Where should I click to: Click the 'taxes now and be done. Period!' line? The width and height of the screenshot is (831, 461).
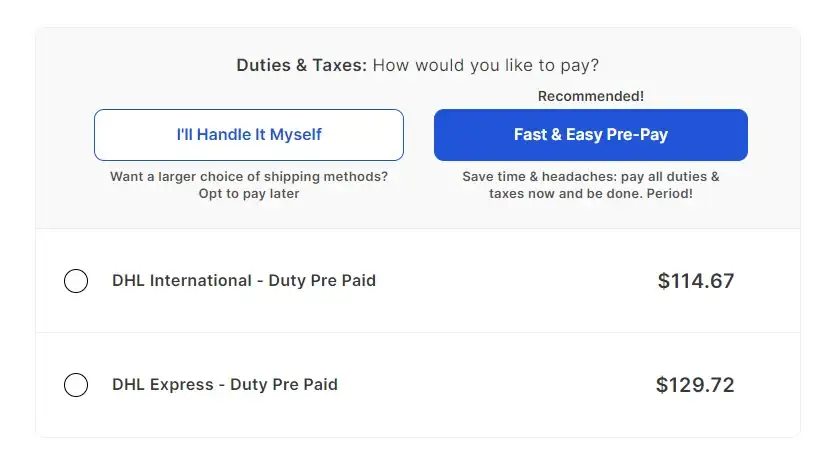click(x=590, y=193)
